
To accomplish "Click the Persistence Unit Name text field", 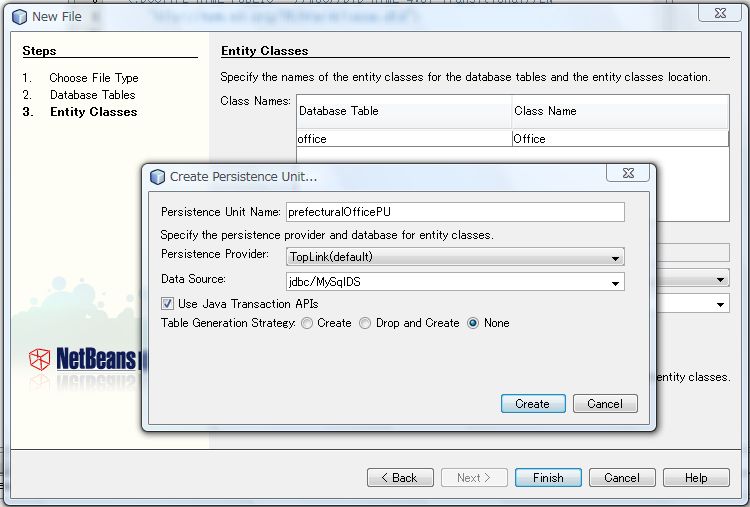I will [455, 212].
